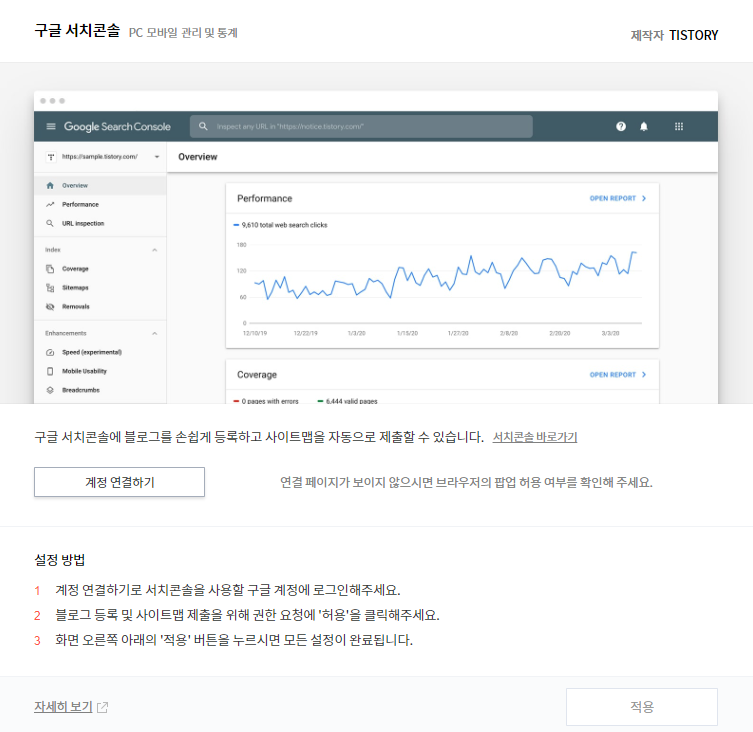Select Mobile Usability in the sidebar
The image size is (753, 732).
point(100,371)
